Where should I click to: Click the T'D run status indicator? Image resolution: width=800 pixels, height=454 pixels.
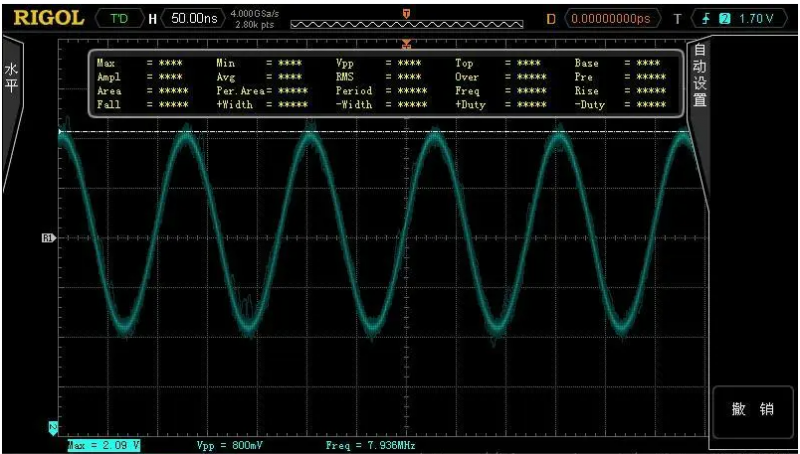tap(119, 19)
